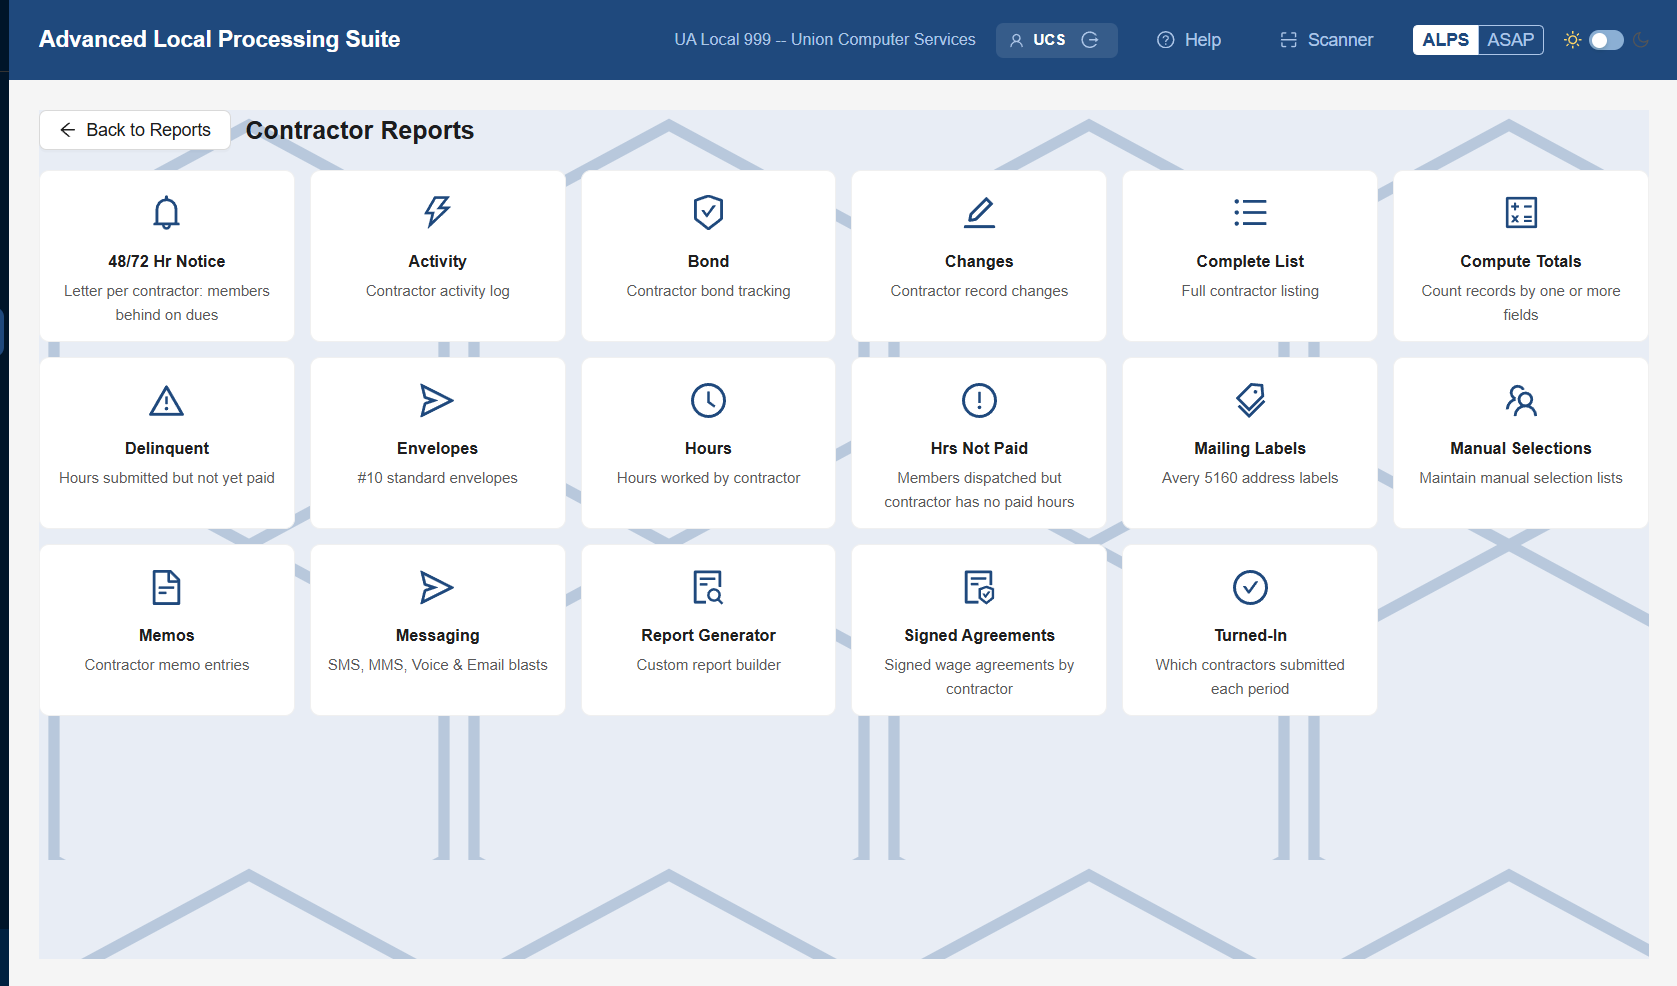
Task: Switch to the ASAP tab
Action: pyautogui.click(x=1510, y=40)
